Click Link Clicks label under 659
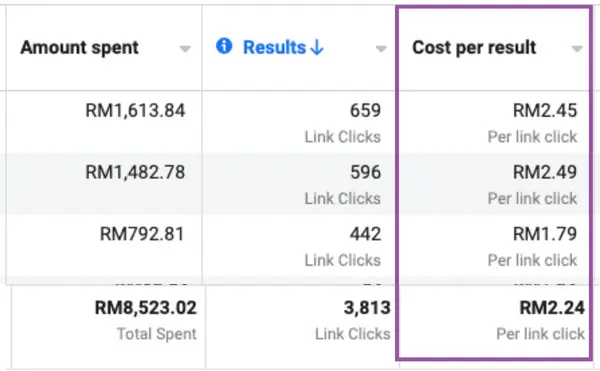The width and height of the screenshot is (600, 371). [x=342, y=137]
